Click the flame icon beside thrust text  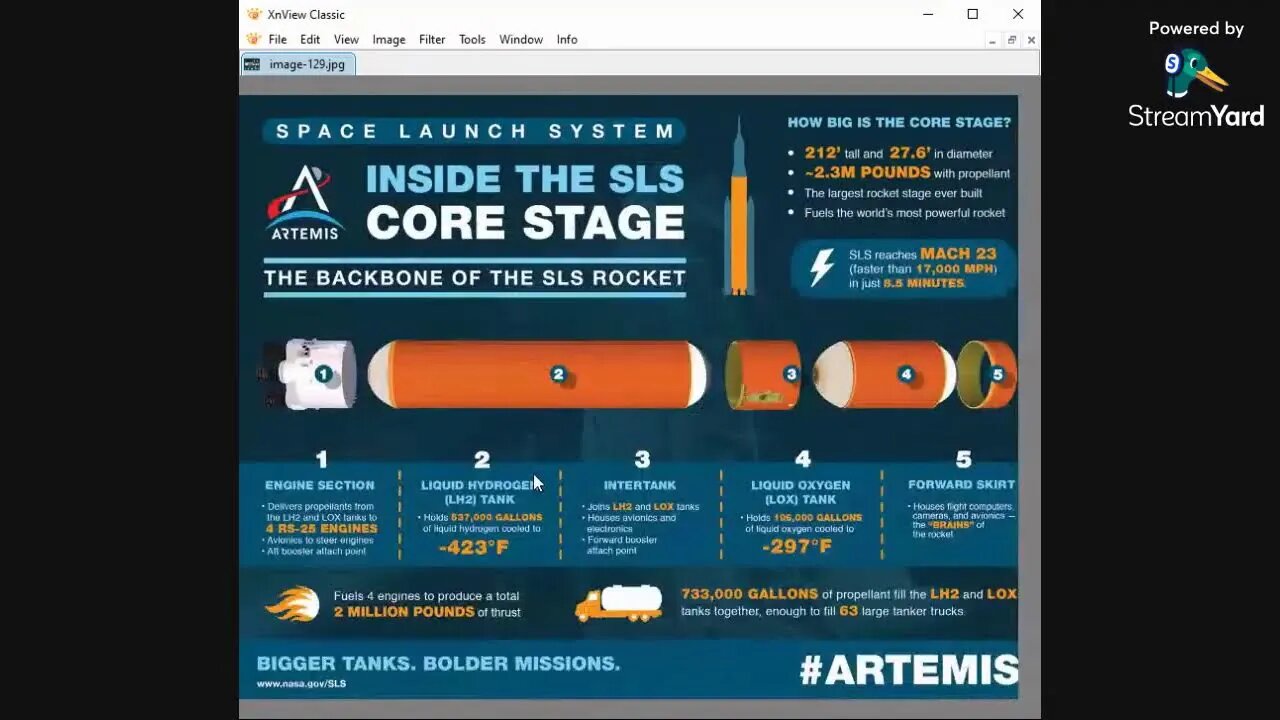pyautogui.click(x=292, y=604)
